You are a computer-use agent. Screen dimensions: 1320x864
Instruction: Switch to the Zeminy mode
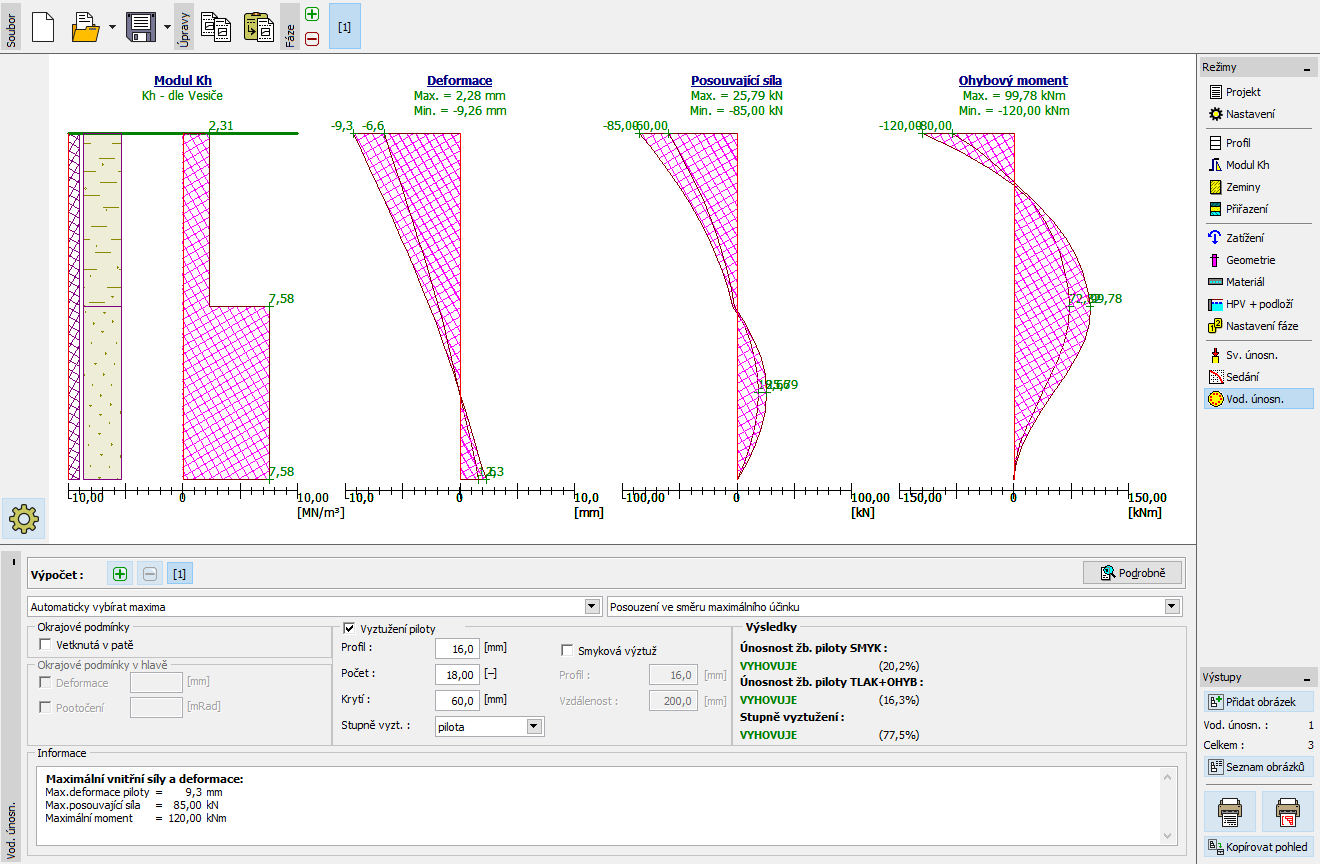tap(1257, 187)
